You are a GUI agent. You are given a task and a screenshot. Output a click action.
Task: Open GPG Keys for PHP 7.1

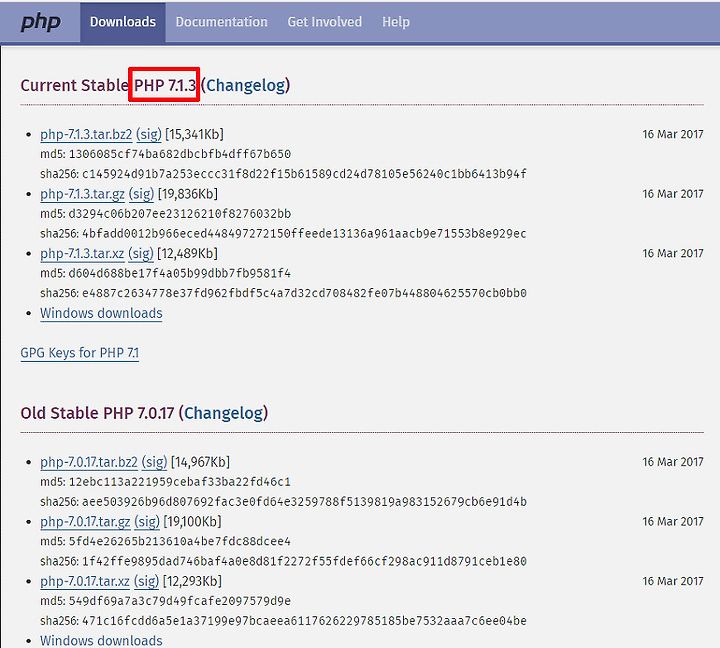click(x=79, y=353)
